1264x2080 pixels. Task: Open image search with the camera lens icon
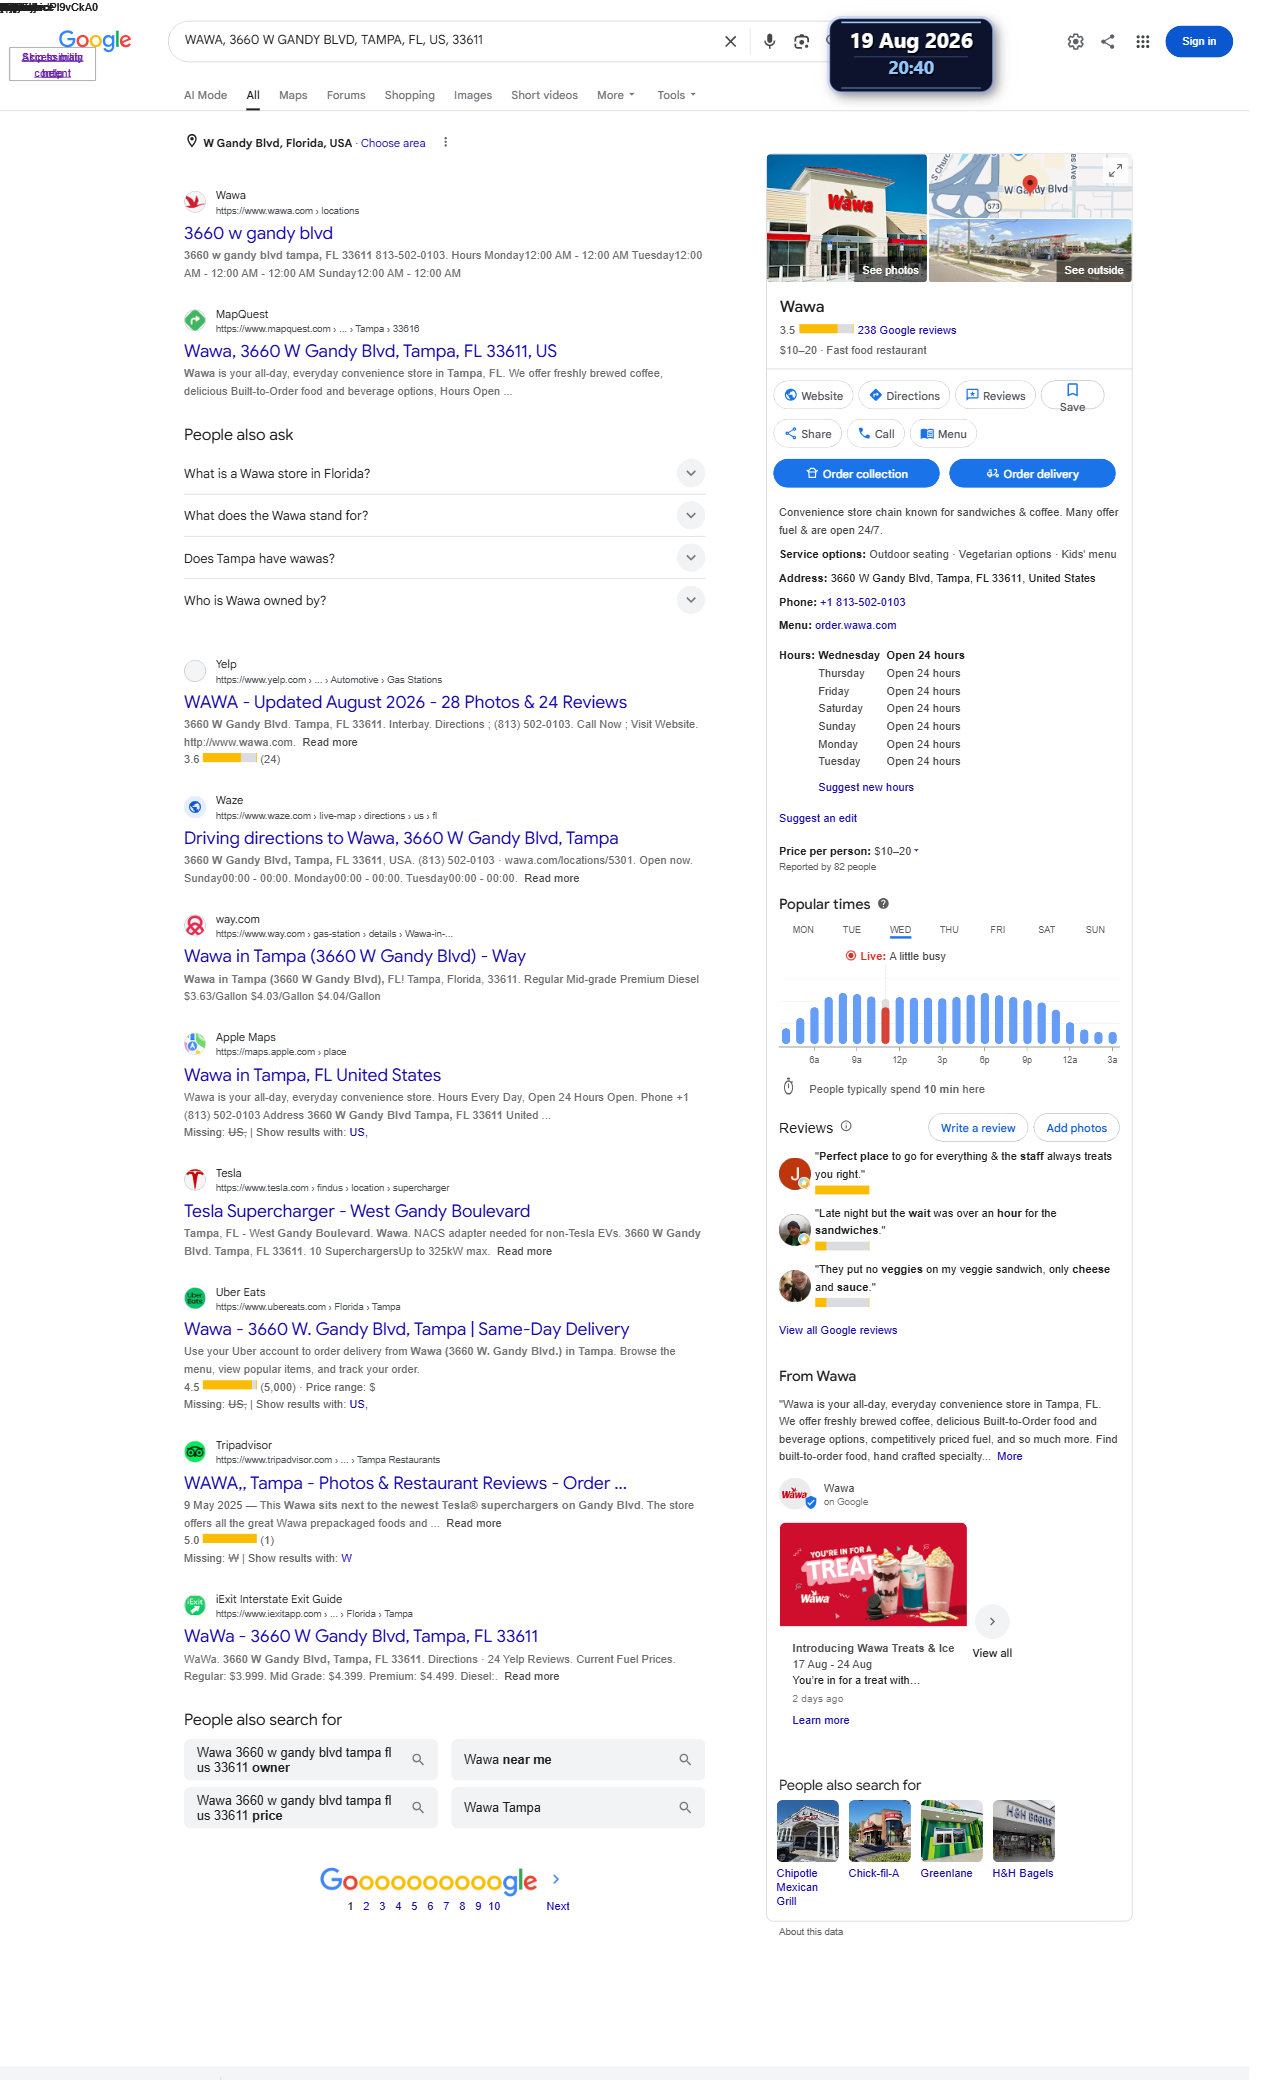(801, 42)
